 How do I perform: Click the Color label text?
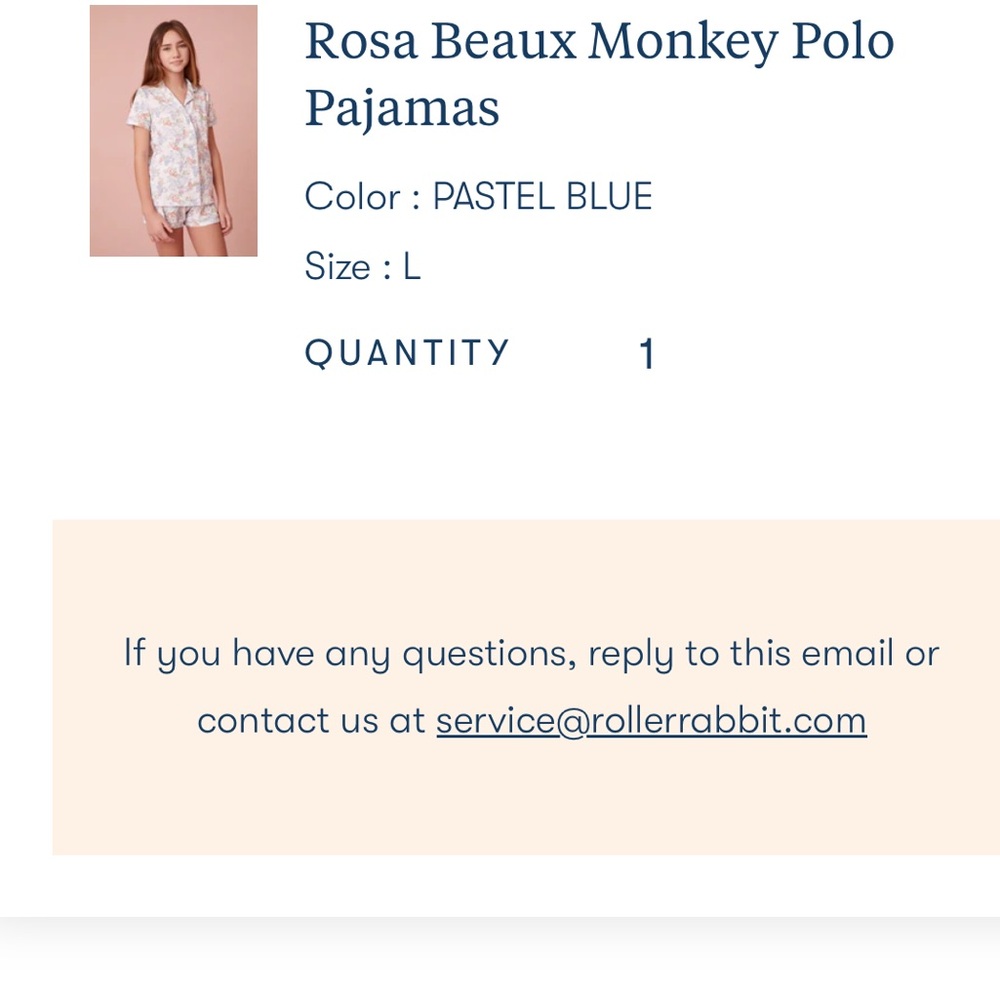pos(353,196)
